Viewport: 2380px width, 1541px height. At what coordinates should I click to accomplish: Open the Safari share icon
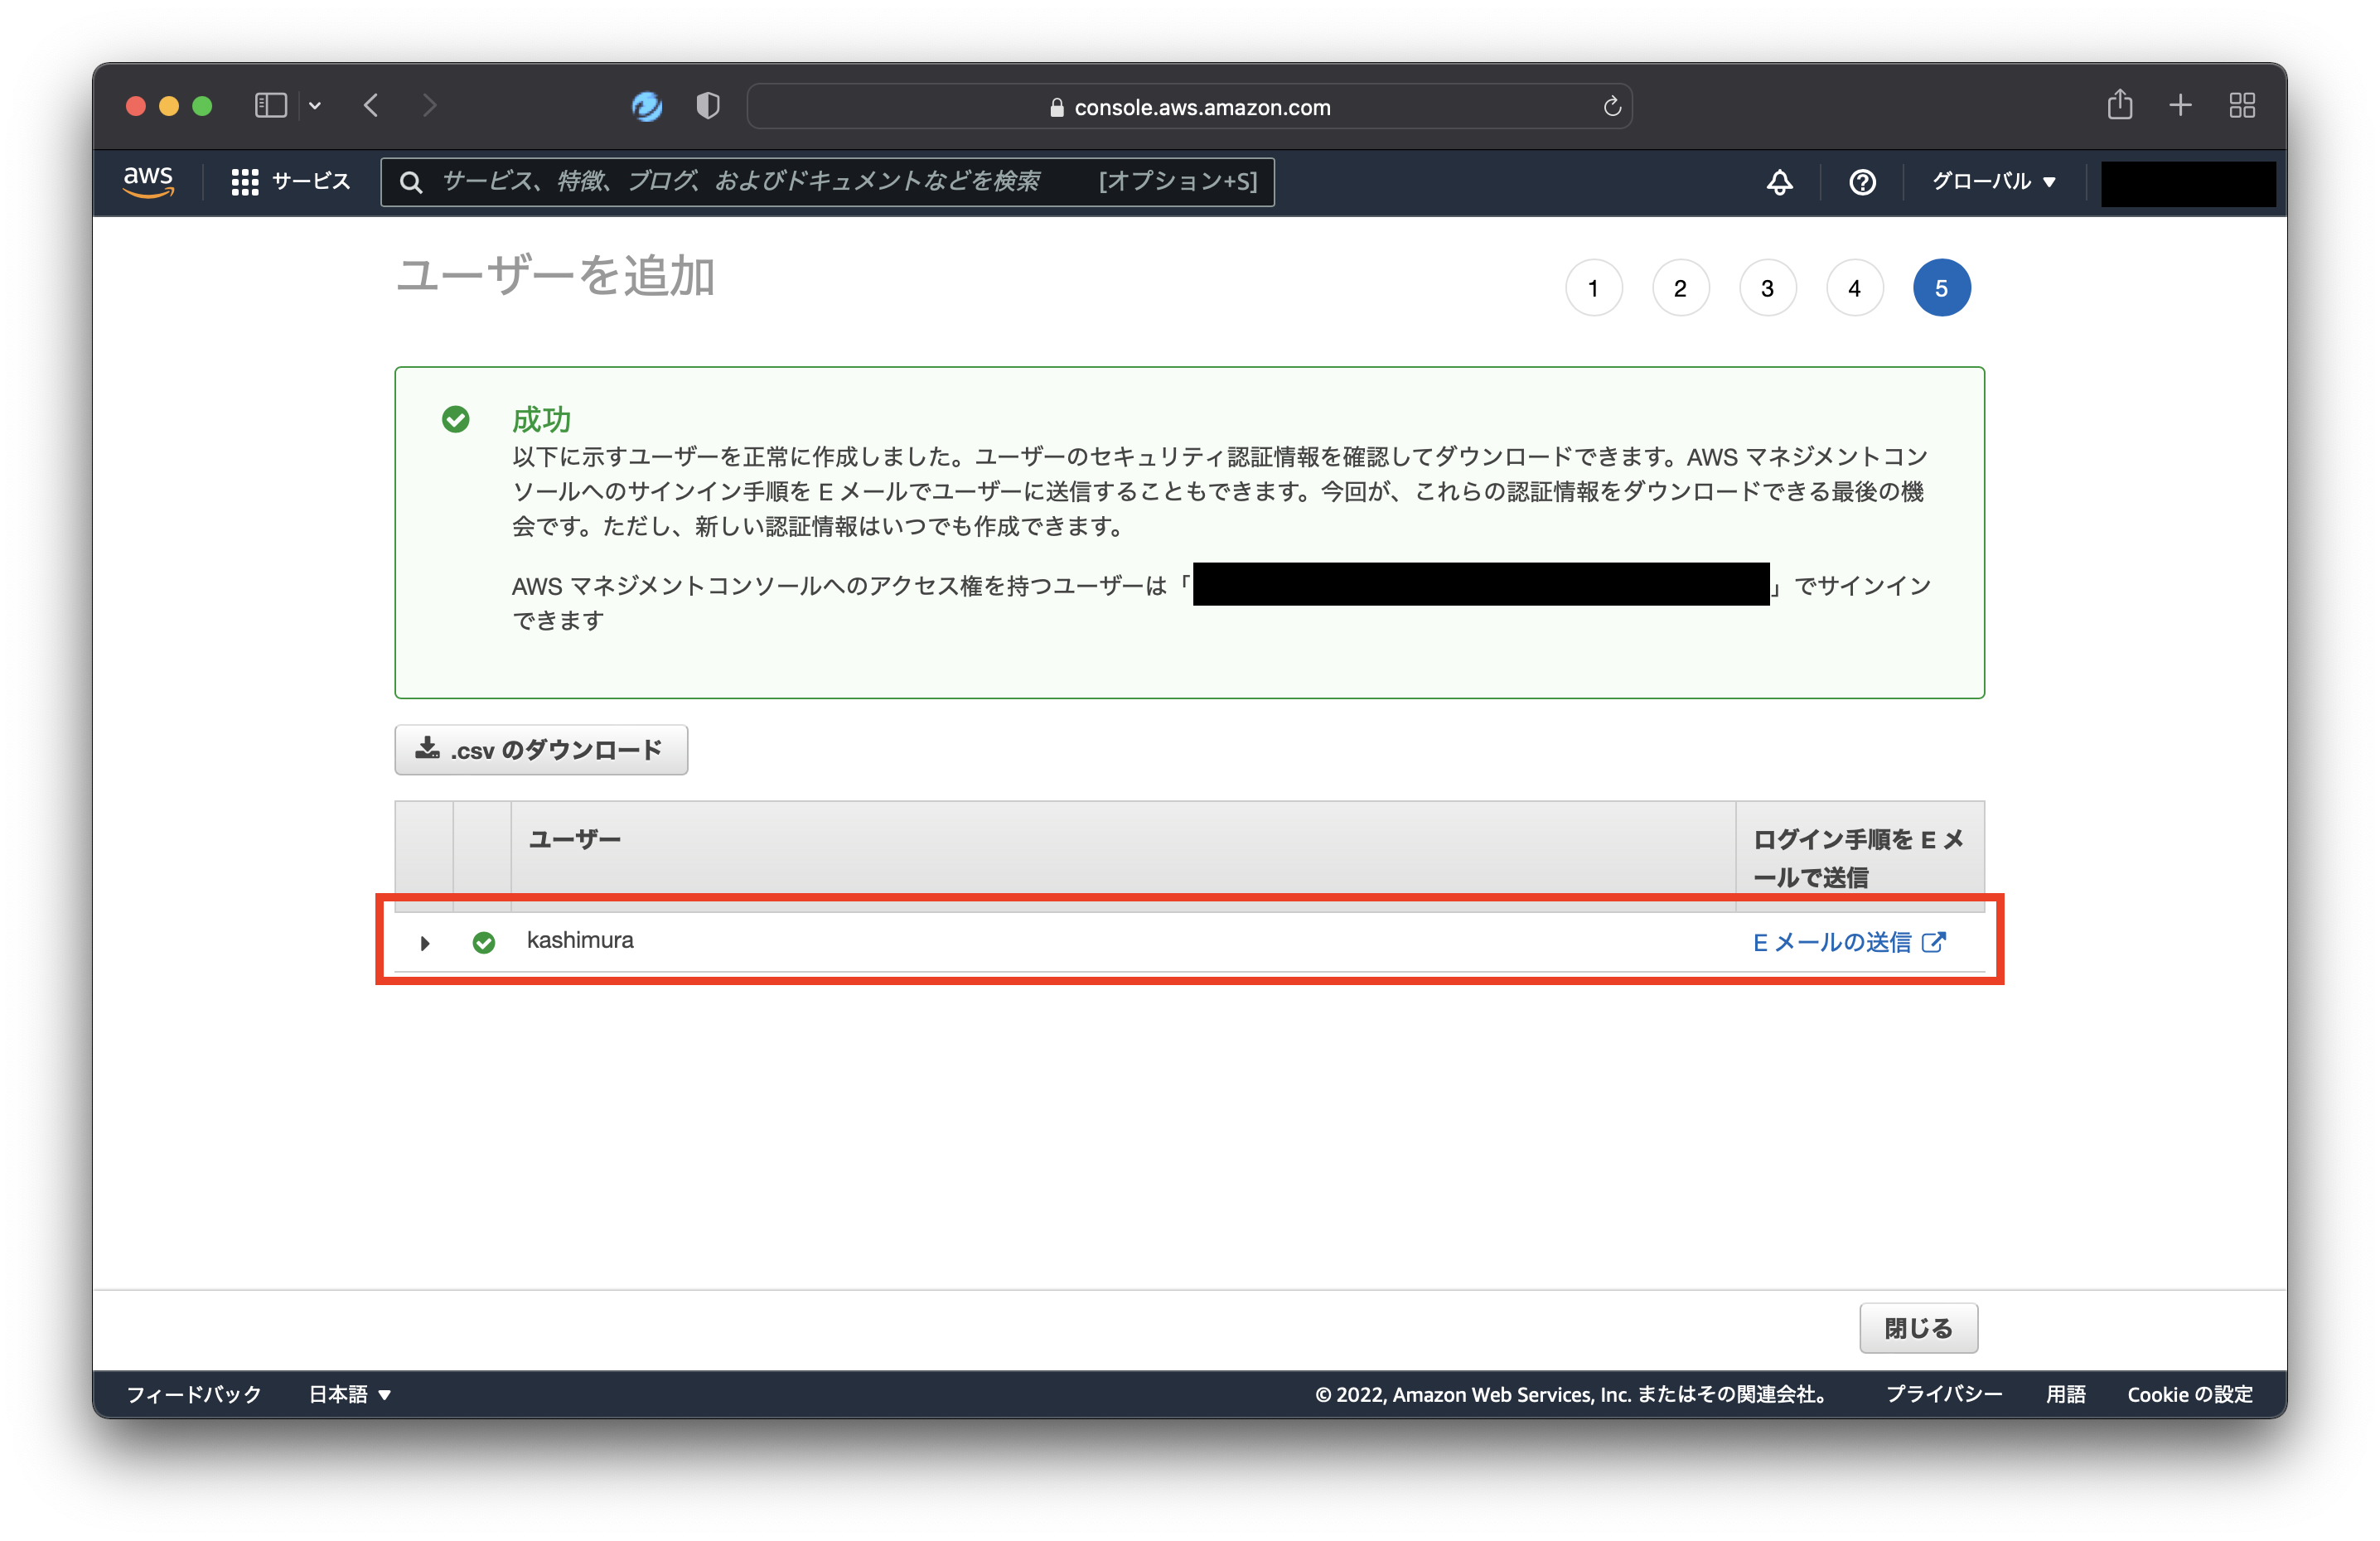coord(2119,105)
